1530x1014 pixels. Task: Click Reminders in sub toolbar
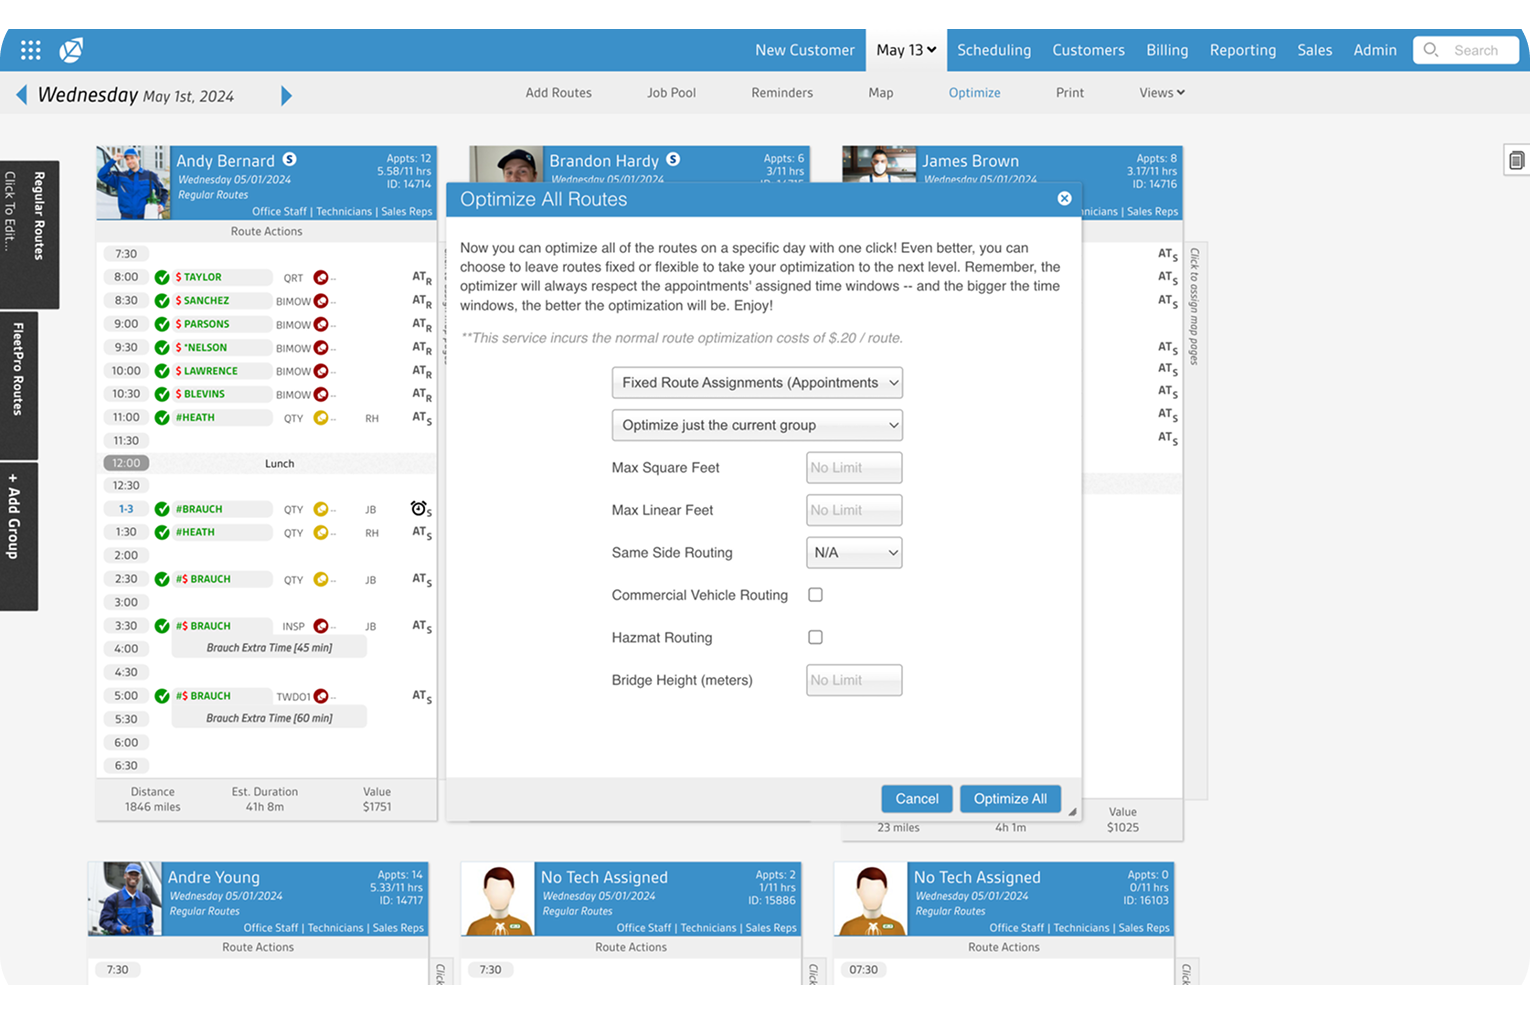tap(782, 93)
